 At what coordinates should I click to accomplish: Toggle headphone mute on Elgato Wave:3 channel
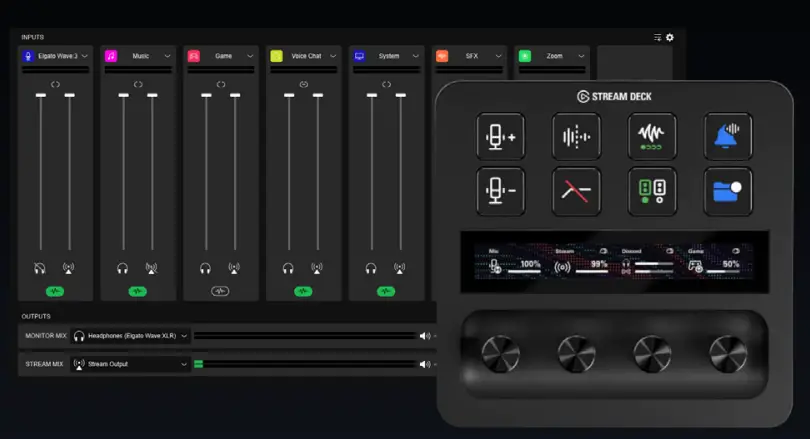click(40, 268)
